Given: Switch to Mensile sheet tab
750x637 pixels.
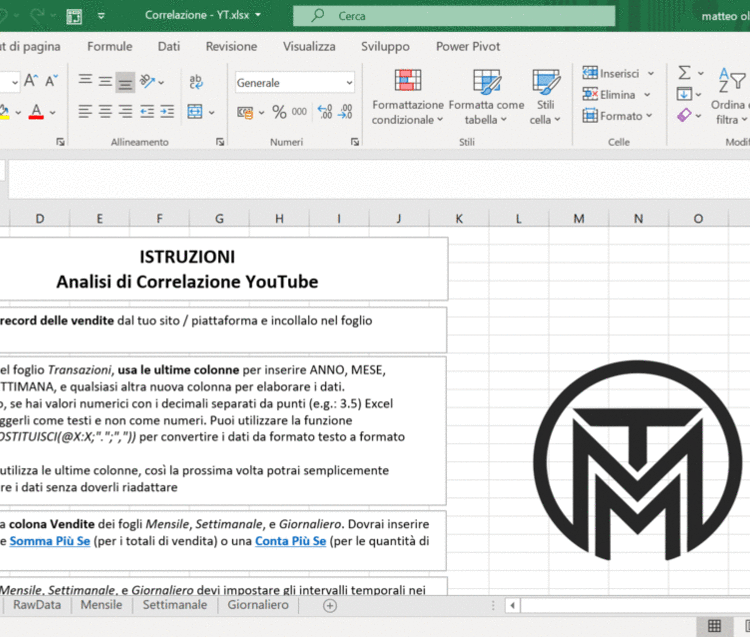Looking at the screenshot, I should pos(101,605).
